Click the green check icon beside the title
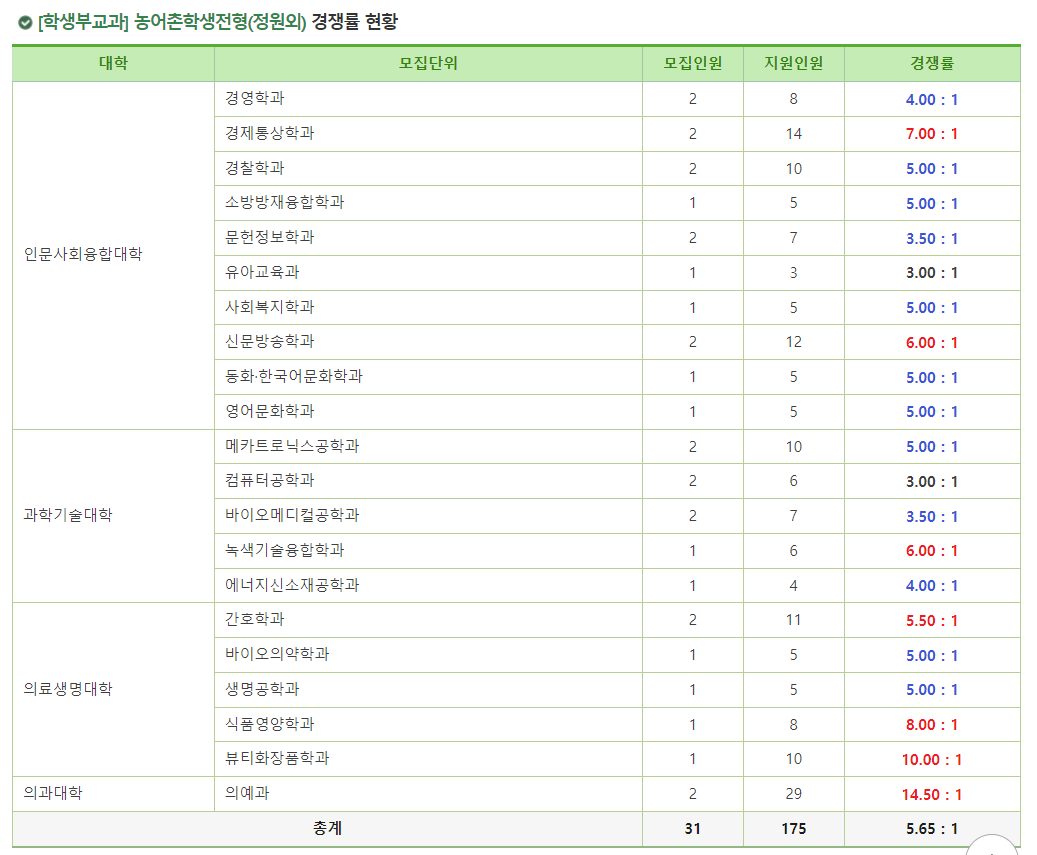 25,23
